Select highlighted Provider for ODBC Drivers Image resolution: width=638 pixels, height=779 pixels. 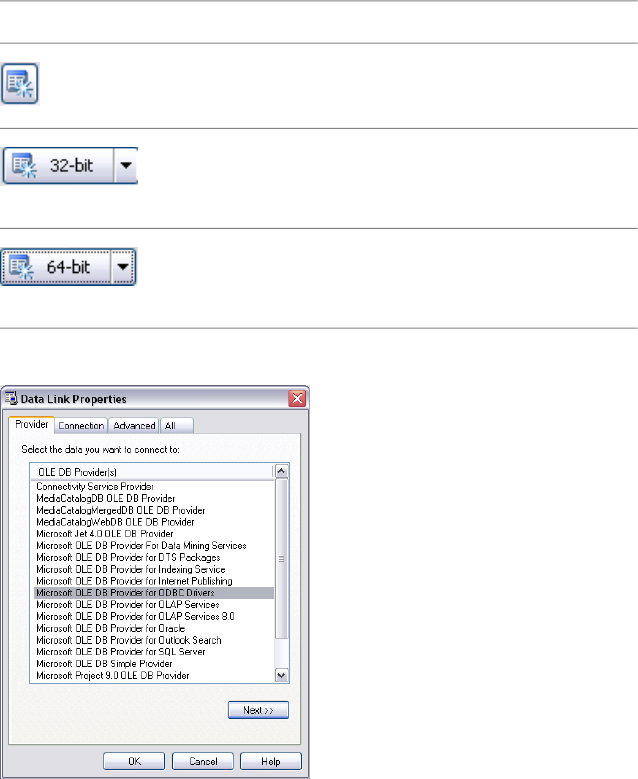click(154, 593)
